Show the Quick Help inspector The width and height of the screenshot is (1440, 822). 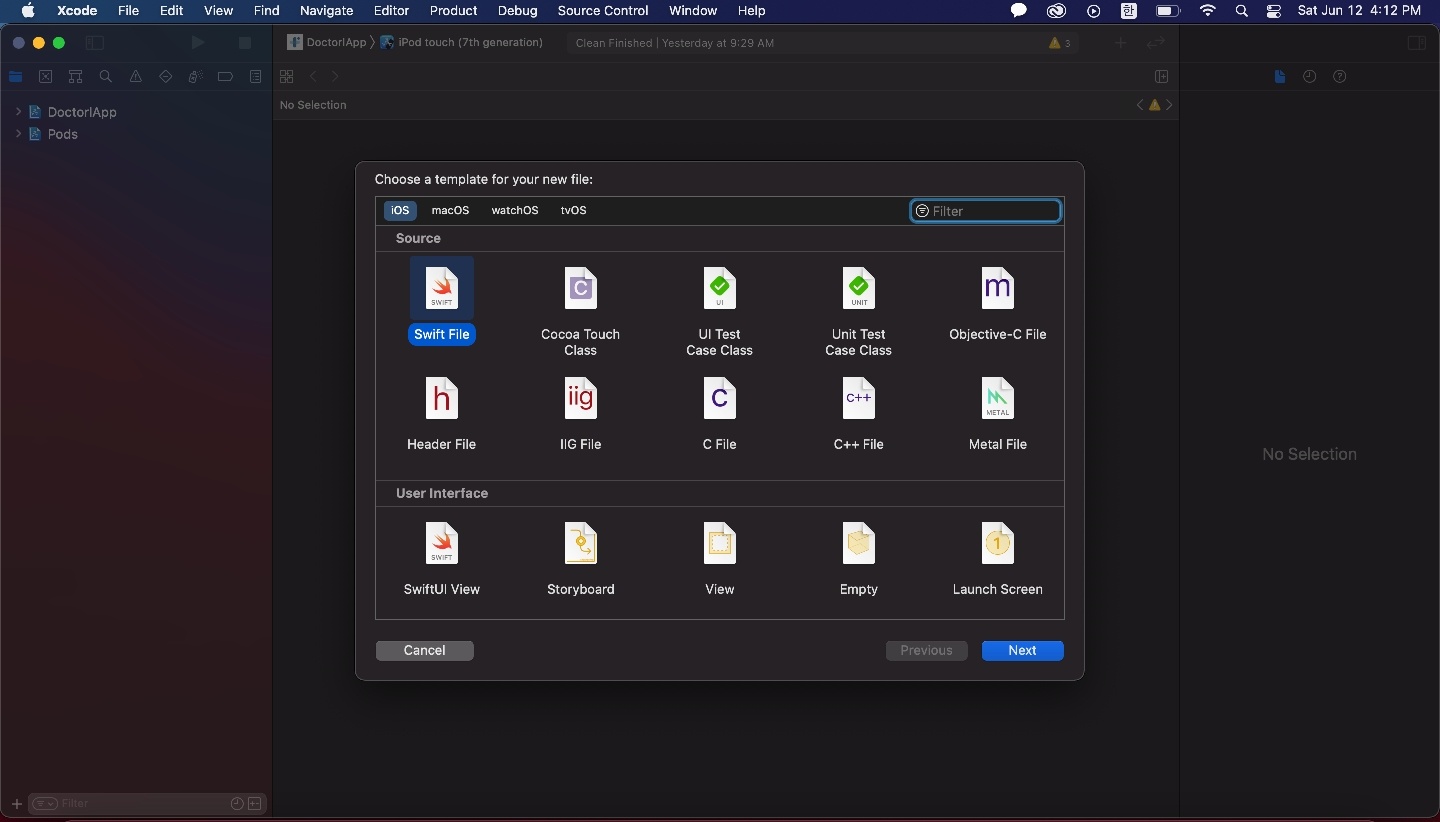1340,77
